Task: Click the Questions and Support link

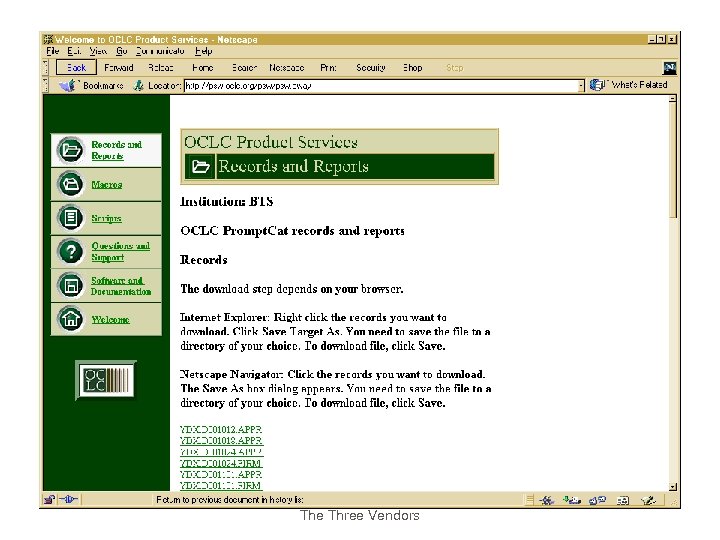Action: [x=120, y=252]
